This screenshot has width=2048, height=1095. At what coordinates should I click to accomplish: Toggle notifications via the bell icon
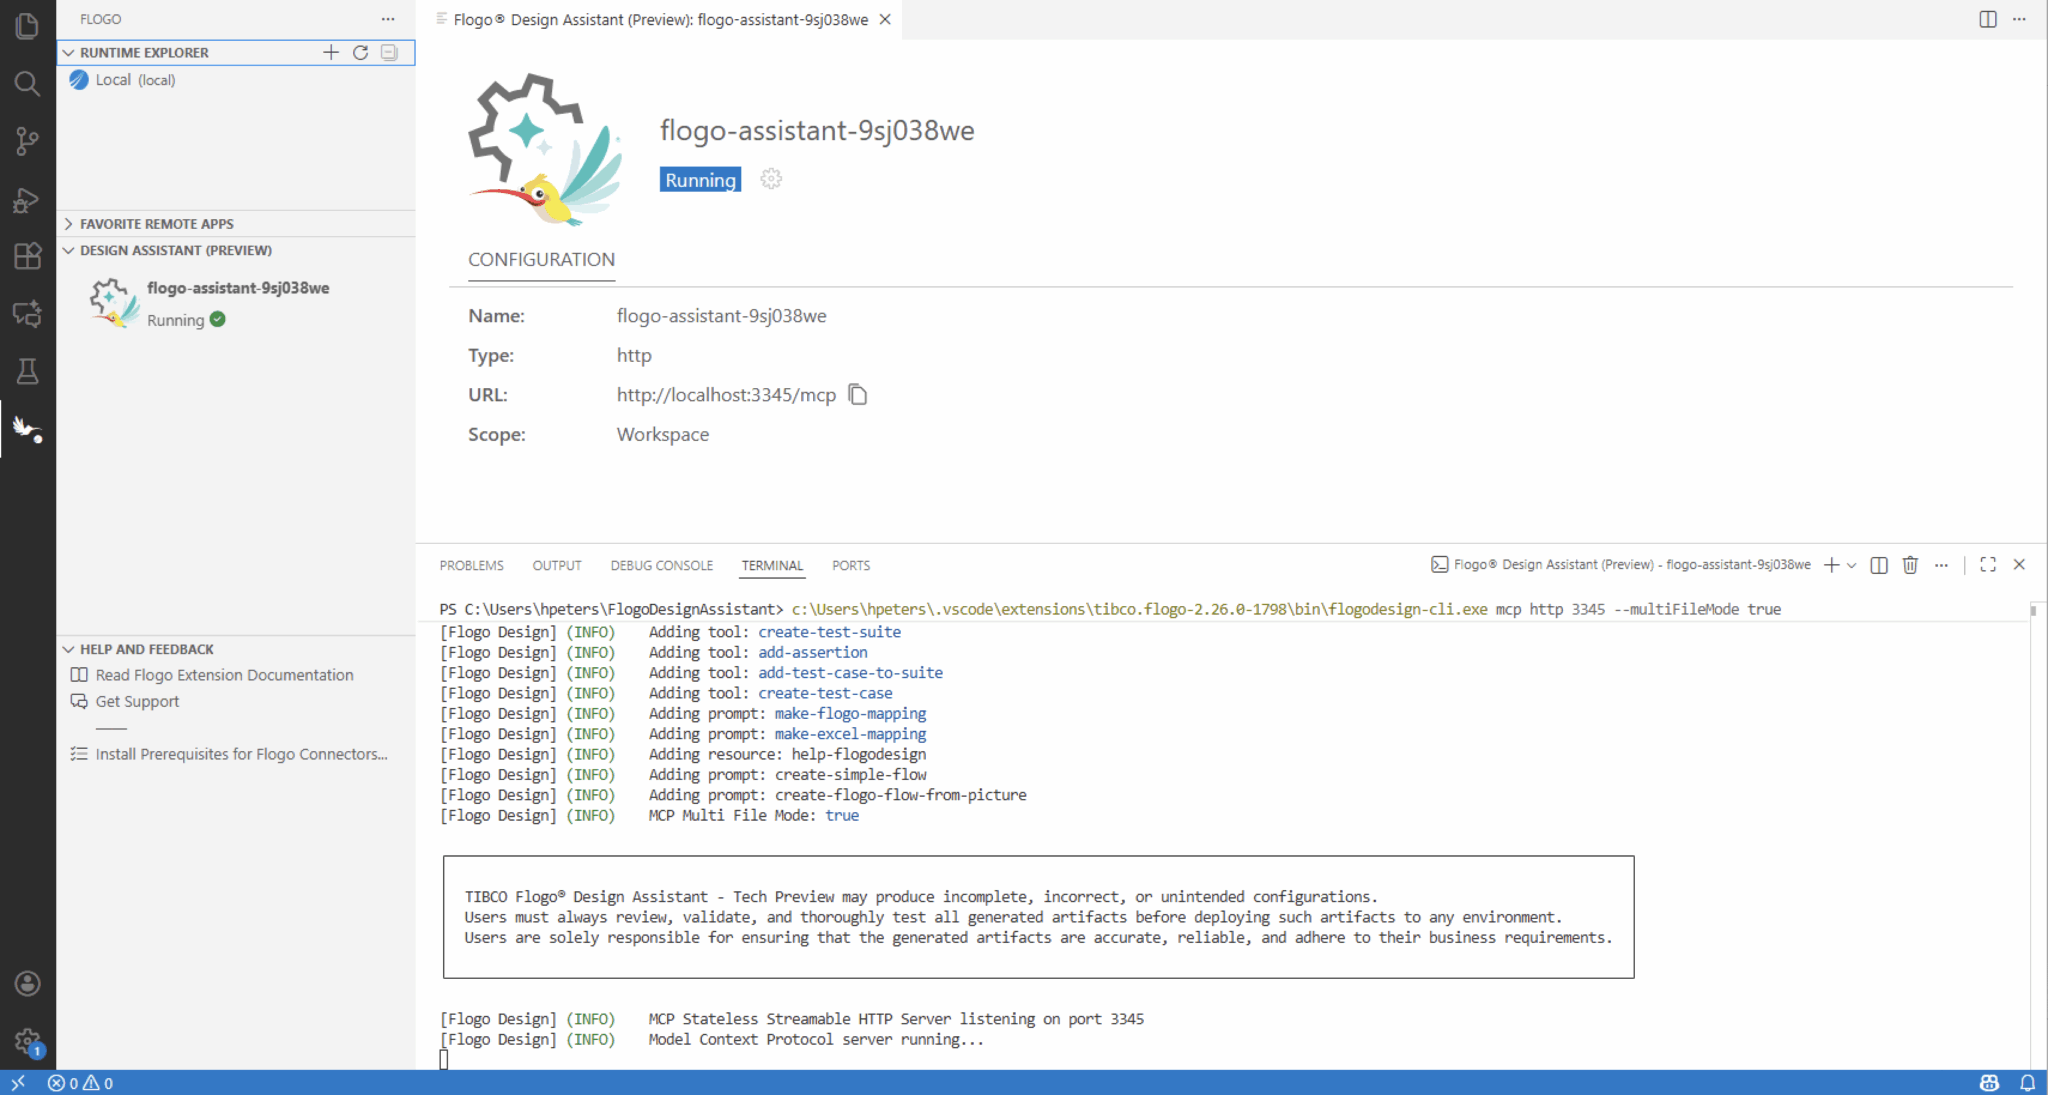tap(2028, 1083)
